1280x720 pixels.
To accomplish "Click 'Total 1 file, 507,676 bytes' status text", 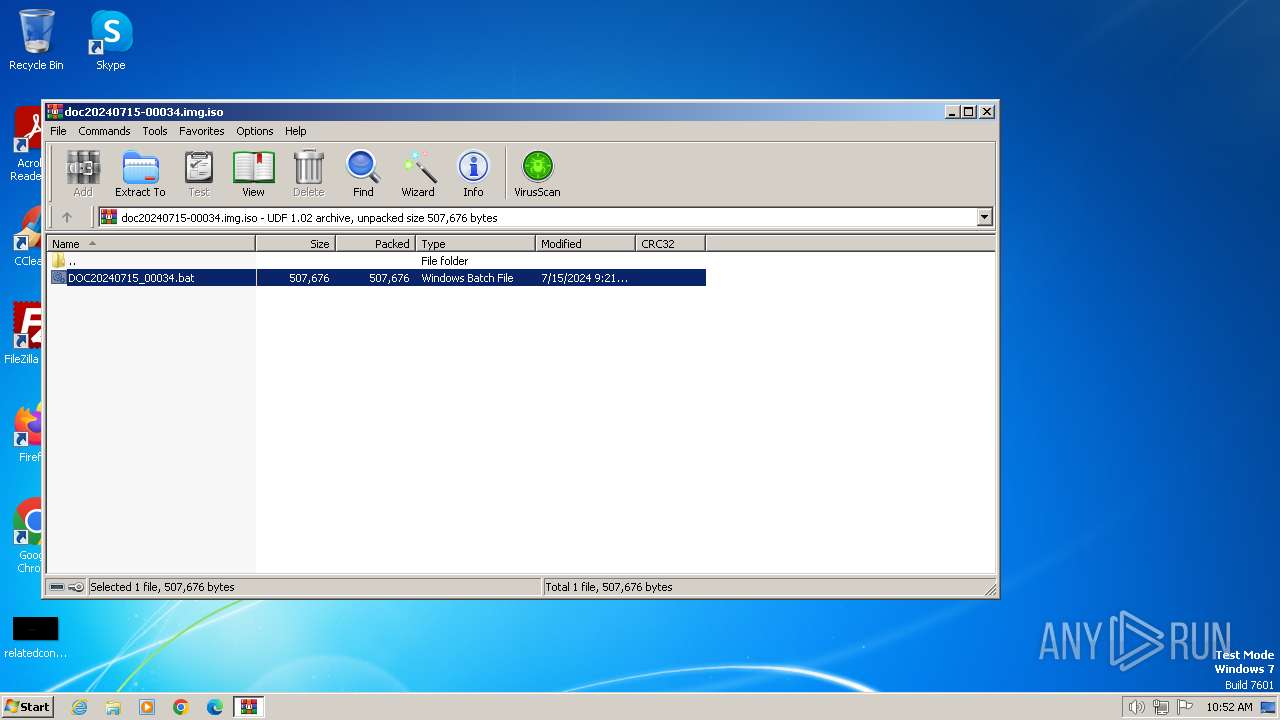I will coord(609,587).
